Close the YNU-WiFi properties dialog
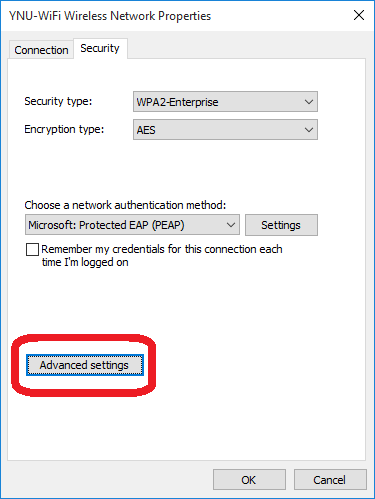Image resolution: width=375 pixels, height=499 pixels. (x=359, y=15)
